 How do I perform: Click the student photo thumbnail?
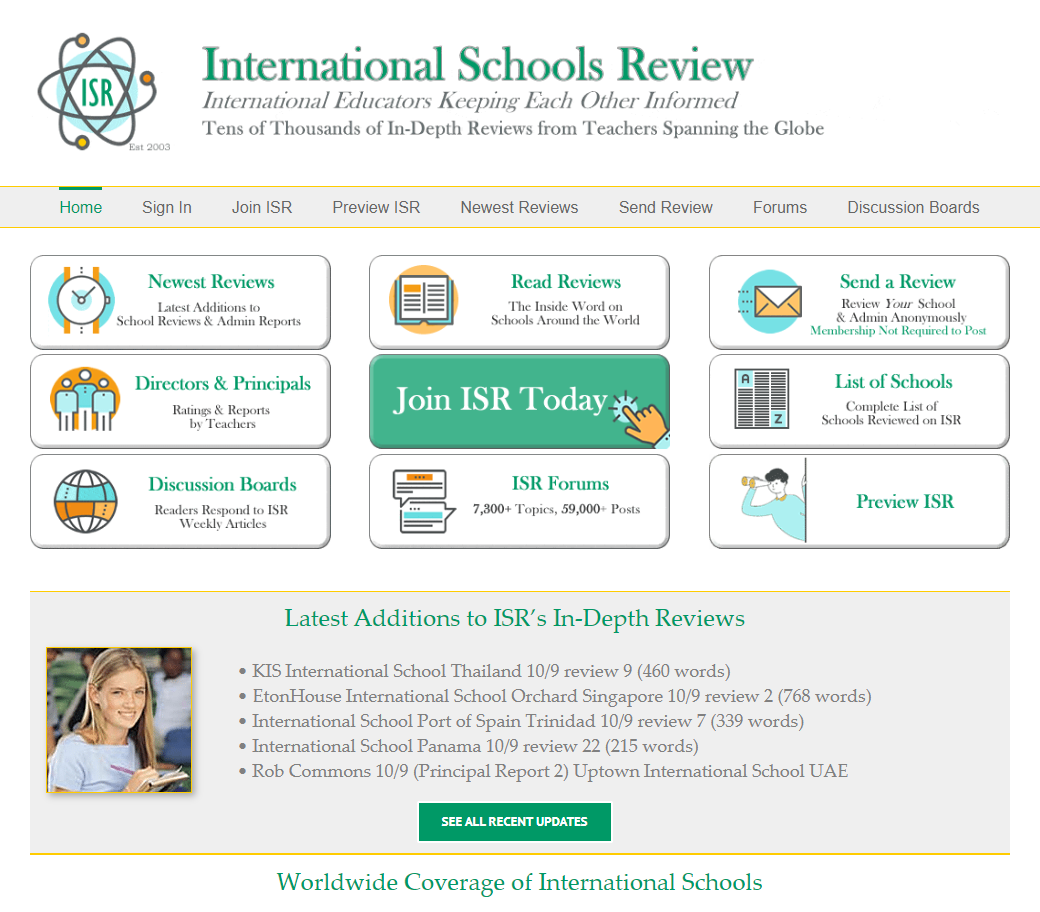119,720
